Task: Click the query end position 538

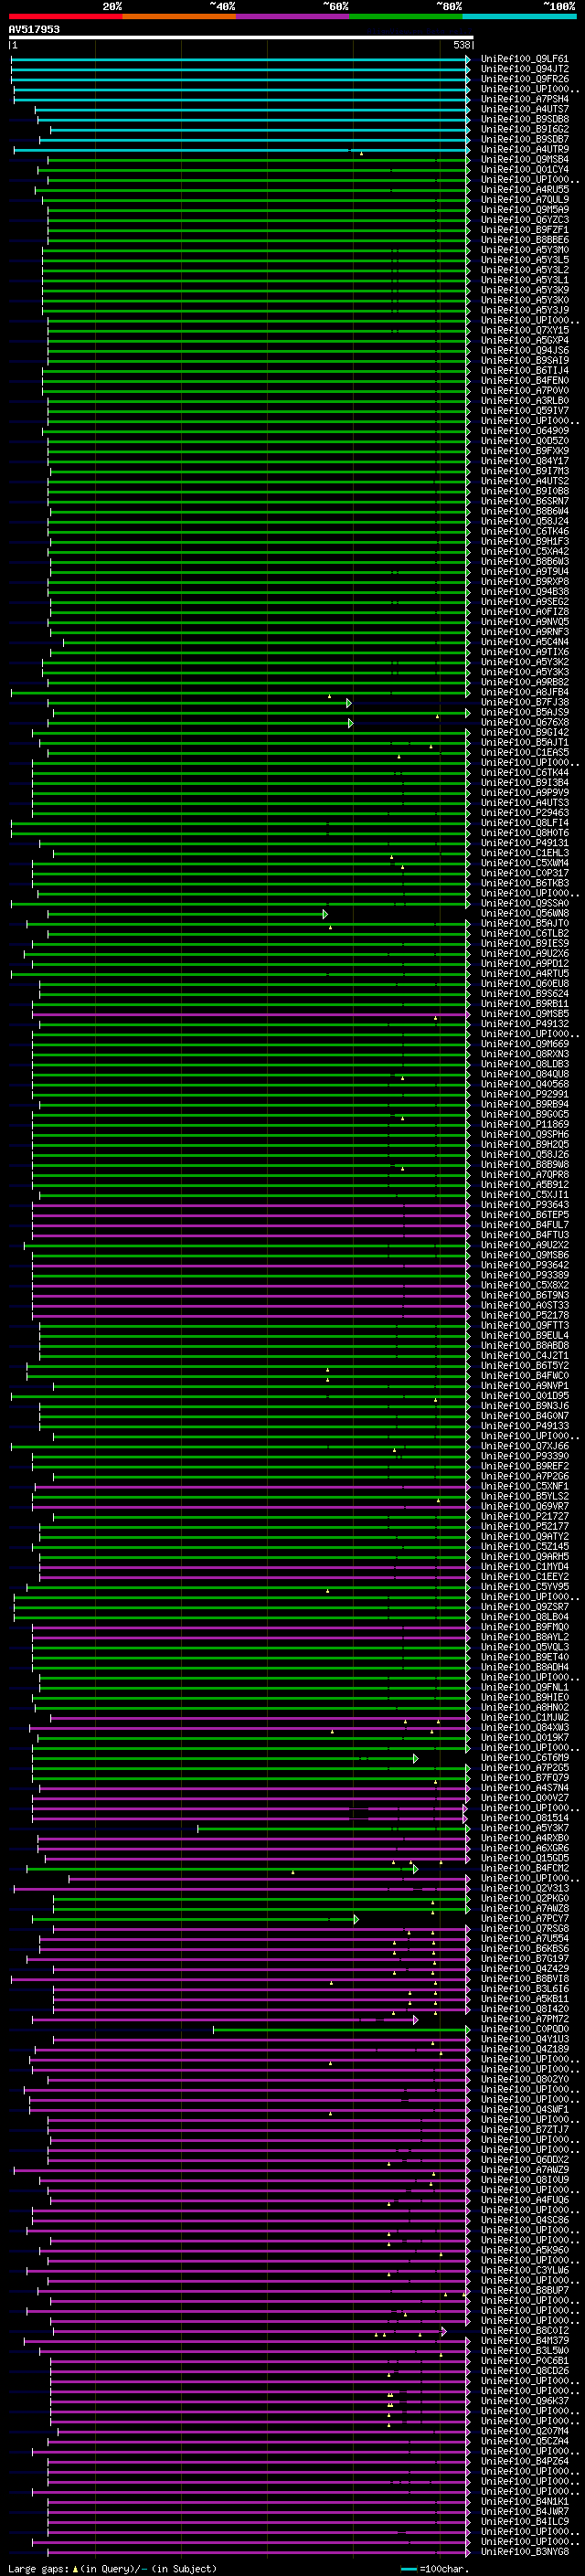Action: pos(461,45)
